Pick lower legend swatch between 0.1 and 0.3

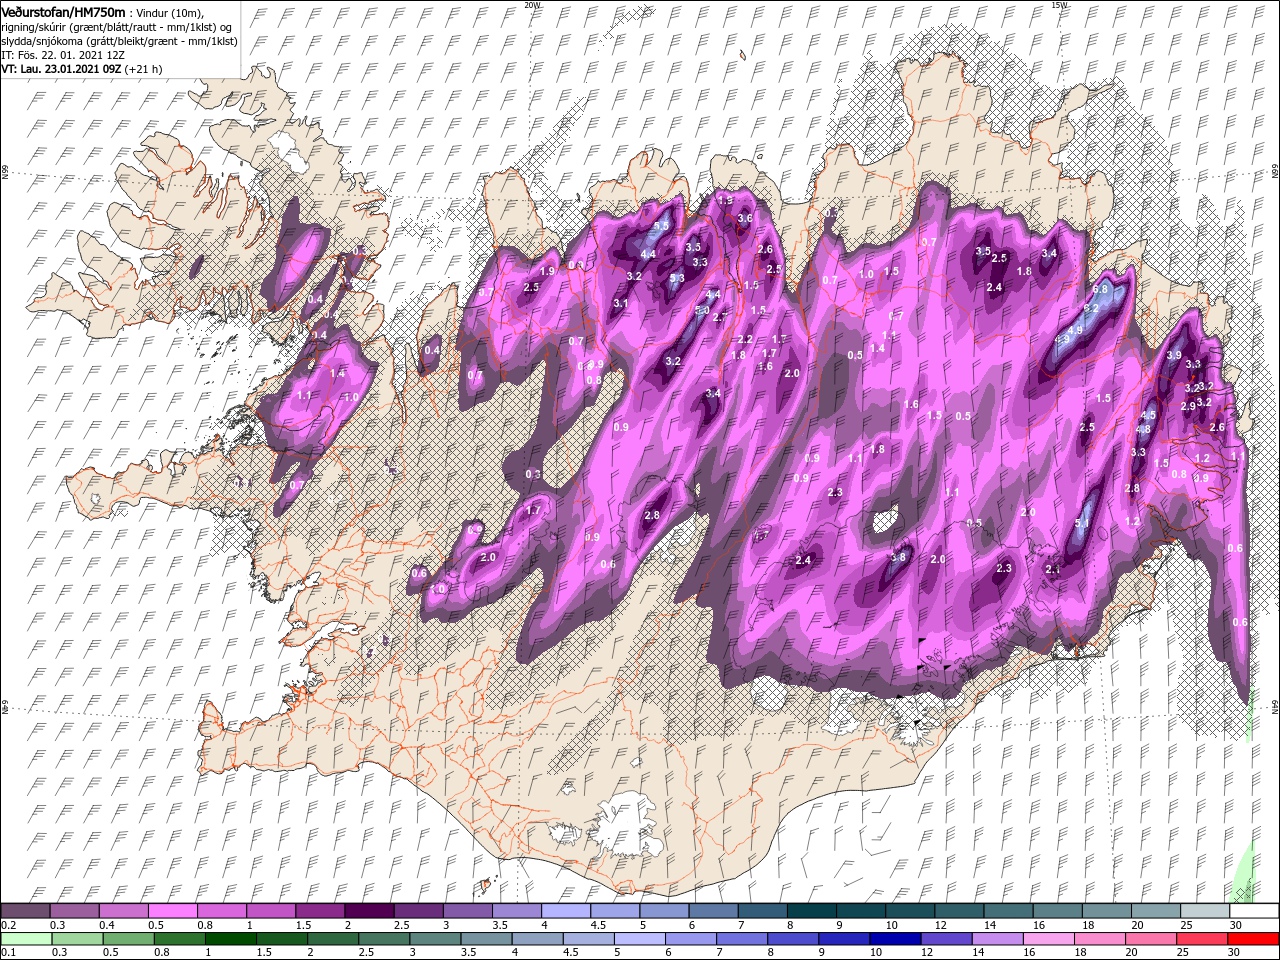[x=27, y=938]
